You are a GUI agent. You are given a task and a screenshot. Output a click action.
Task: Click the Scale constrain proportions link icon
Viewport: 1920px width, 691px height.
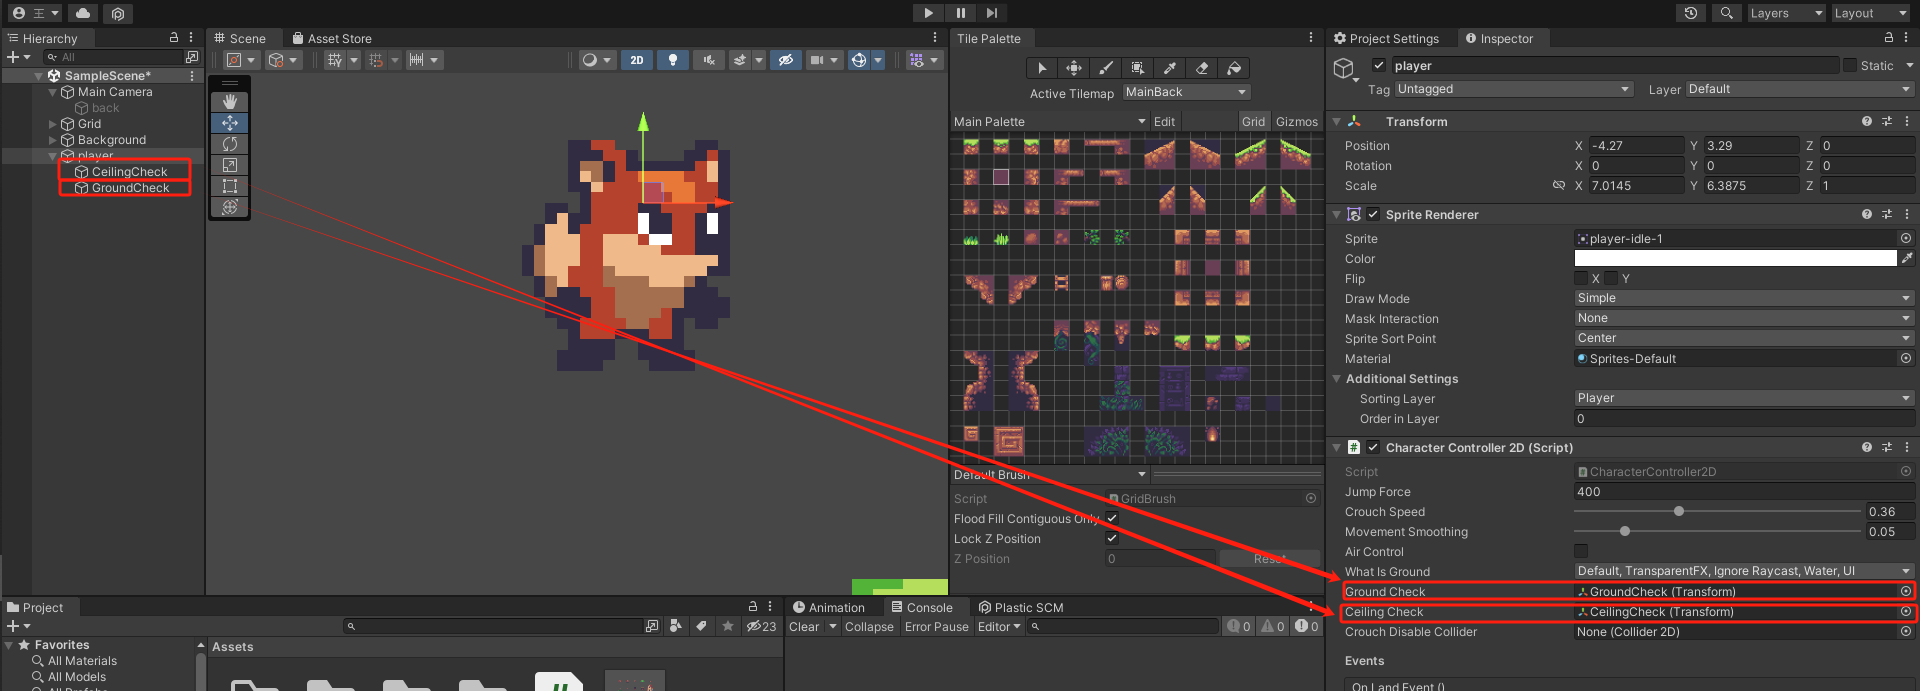tap(1558, 186)
